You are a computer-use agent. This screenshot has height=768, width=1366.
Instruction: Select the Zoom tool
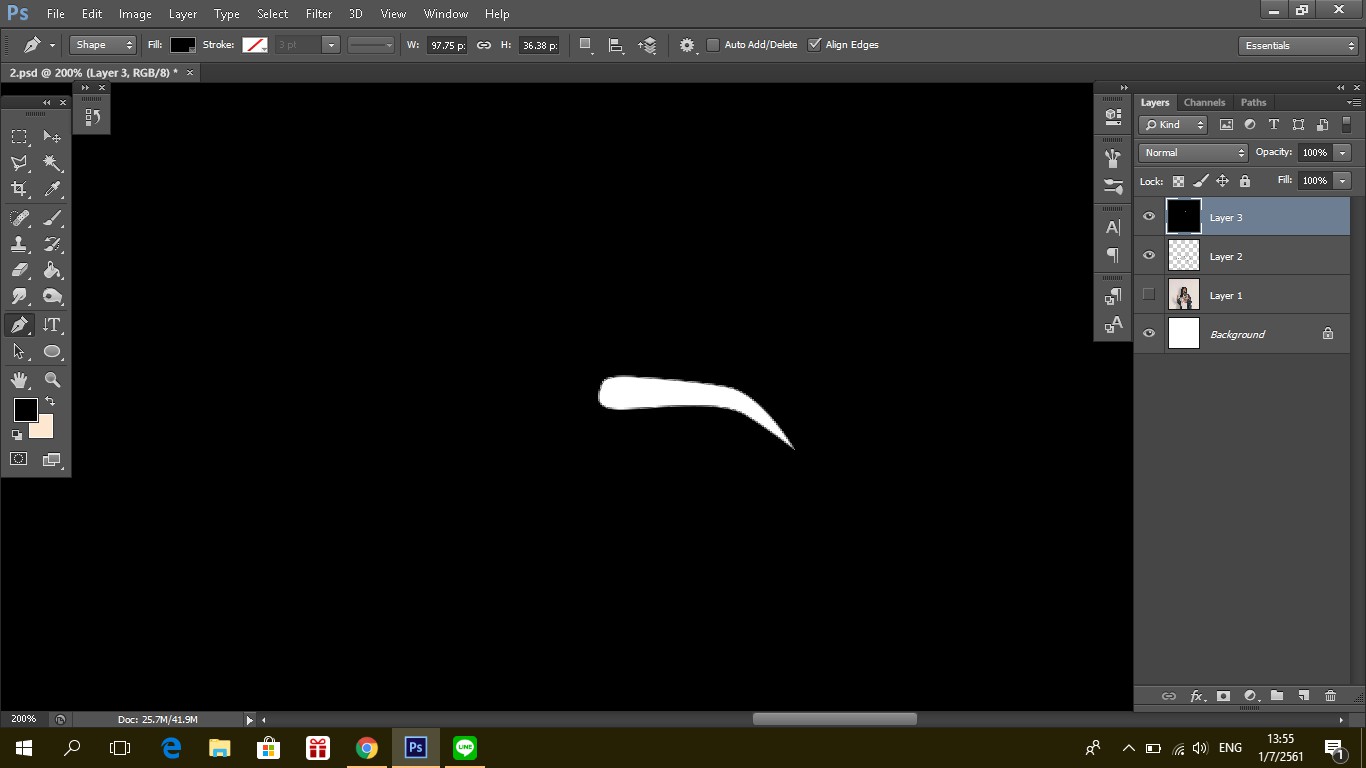[53, 380]
